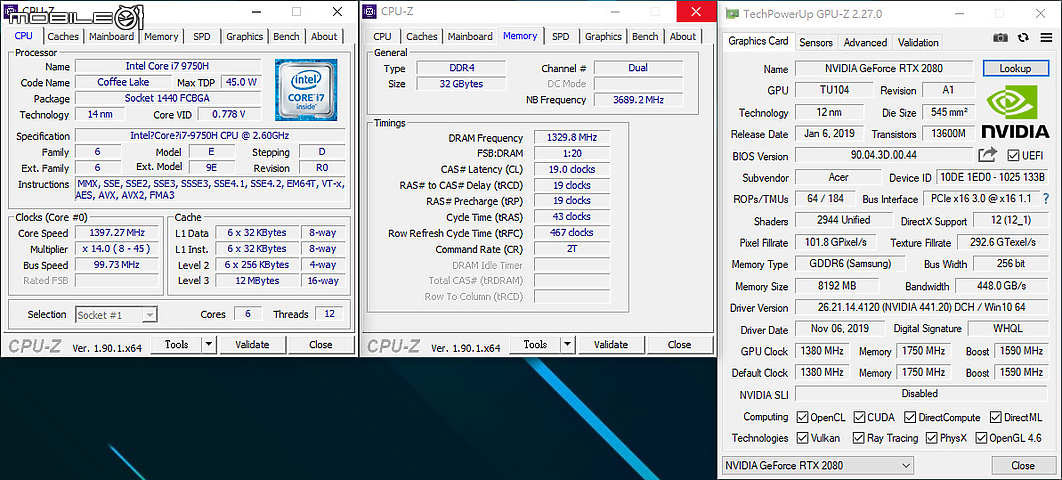Toggle the Vulkan checkbox
Viewport: 1062px width, 480px height.
803,438
